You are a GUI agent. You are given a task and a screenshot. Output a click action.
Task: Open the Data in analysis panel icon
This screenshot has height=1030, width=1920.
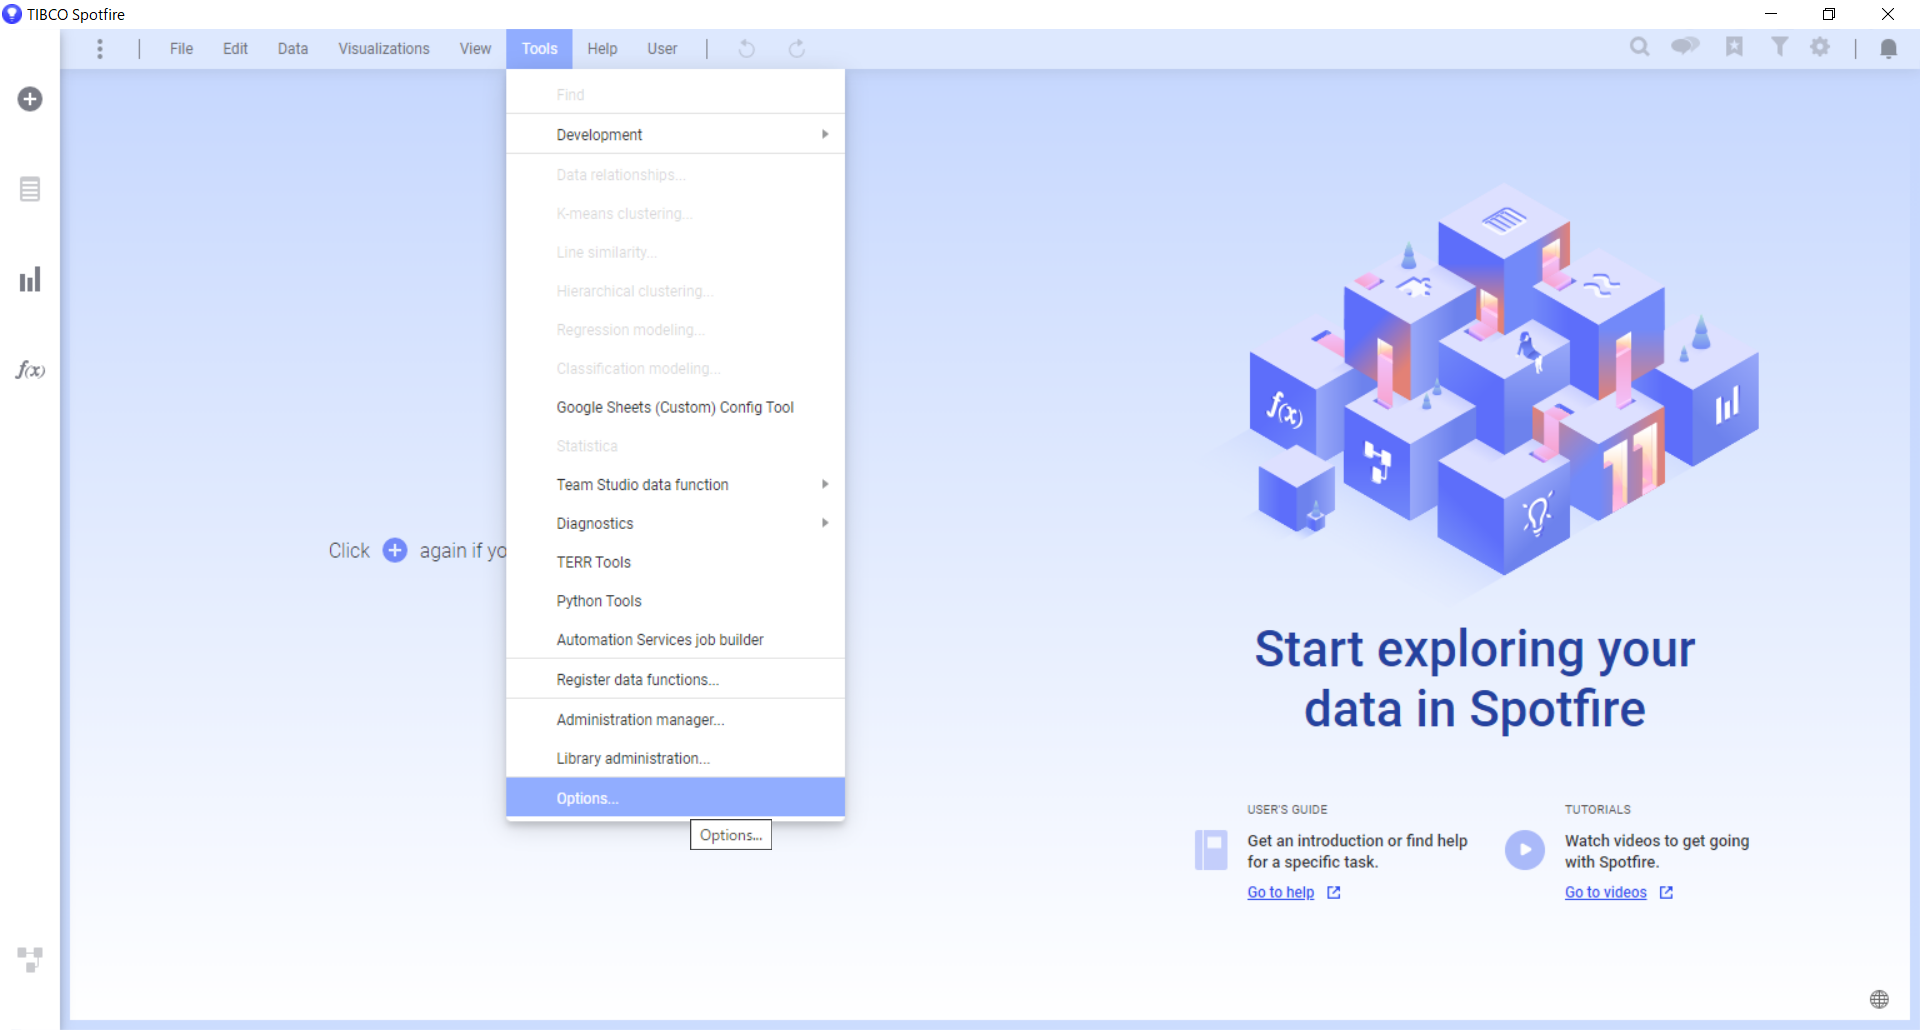(30, 189)
